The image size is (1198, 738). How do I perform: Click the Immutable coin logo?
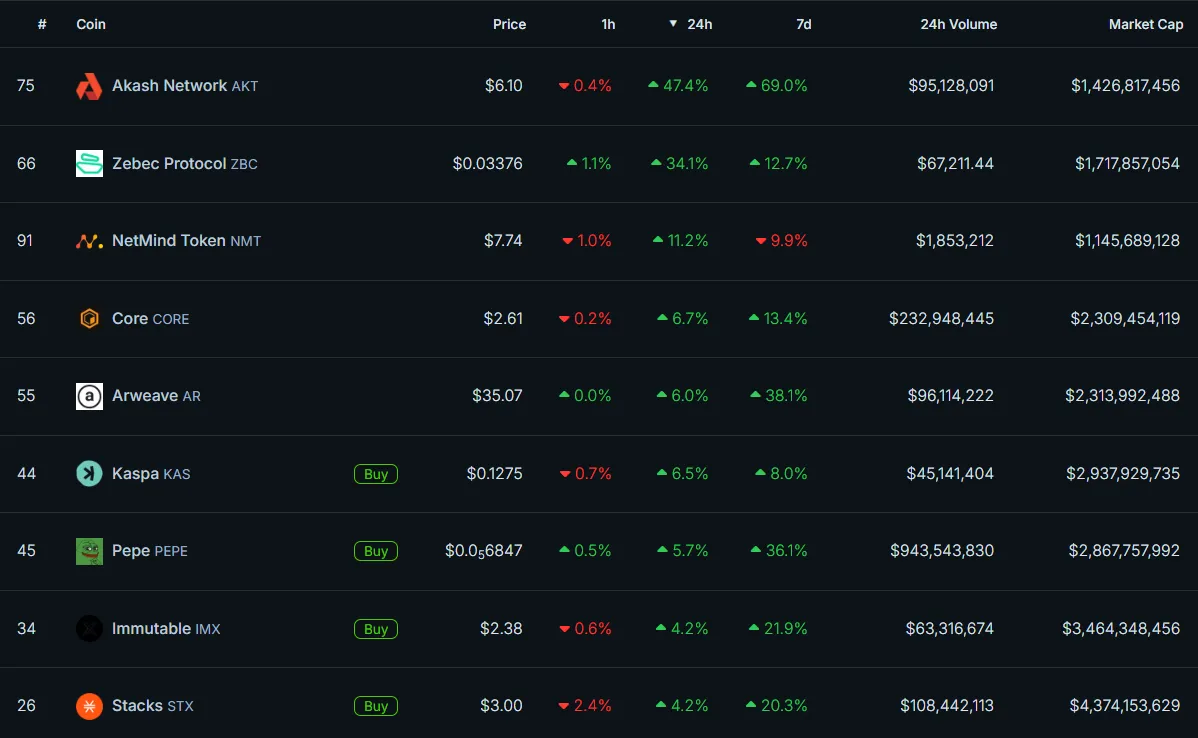point(89,629)
